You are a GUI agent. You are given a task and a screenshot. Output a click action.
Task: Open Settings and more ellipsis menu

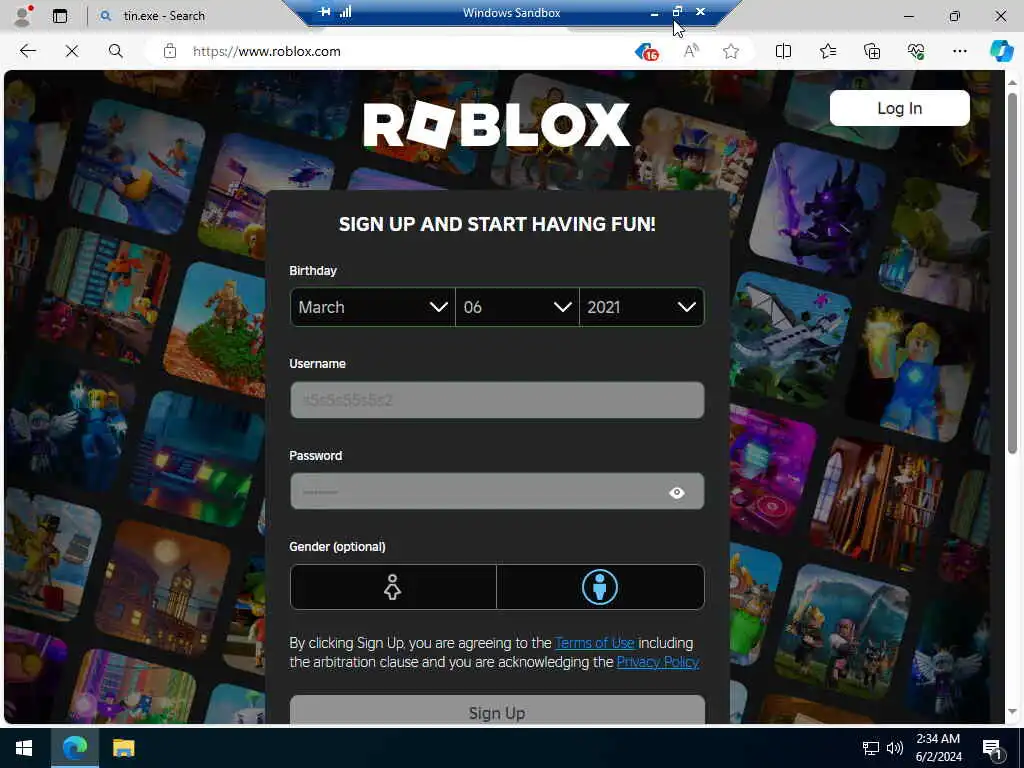click(959, 51)
